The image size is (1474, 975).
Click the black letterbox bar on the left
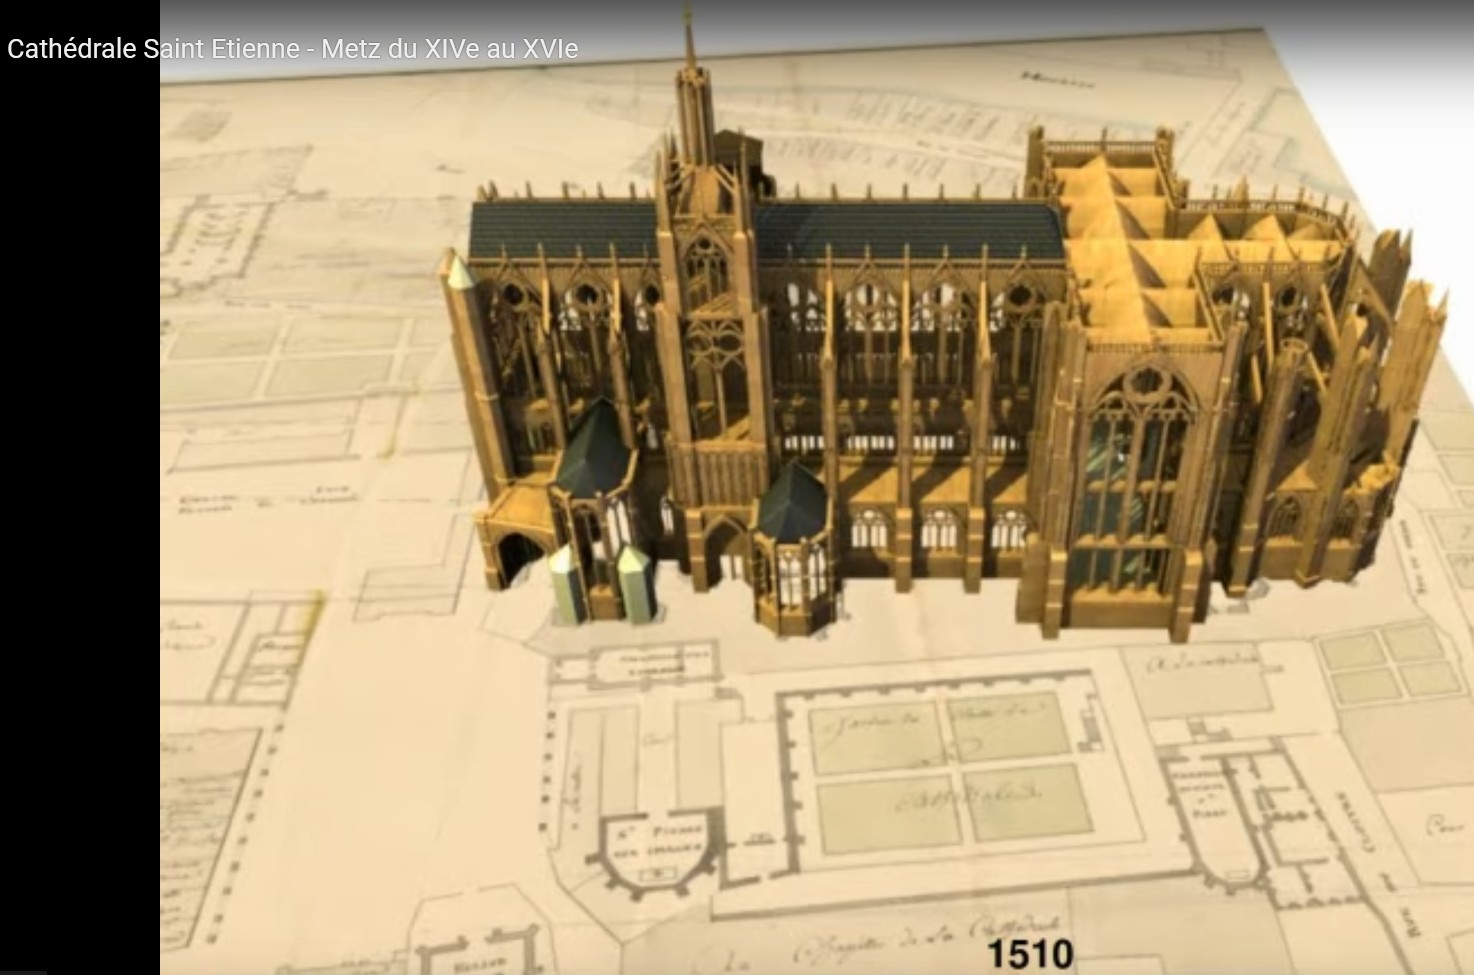(80, 500)
